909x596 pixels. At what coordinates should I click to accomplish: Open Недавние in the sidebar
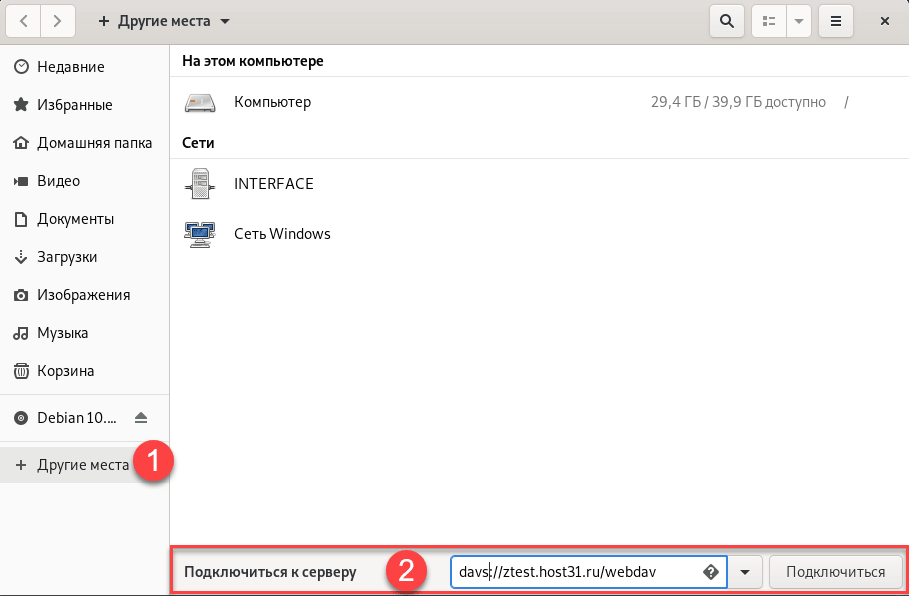point(85,67)
